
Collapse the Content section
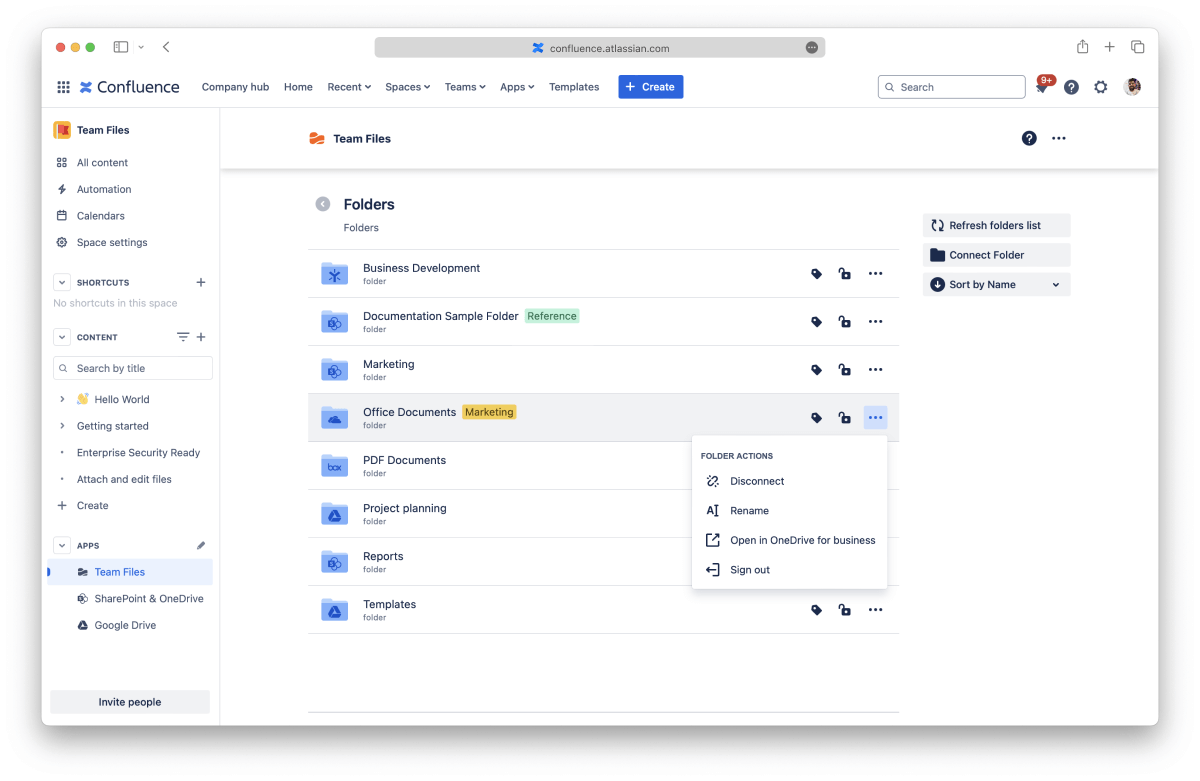click(x=62, y=337)
